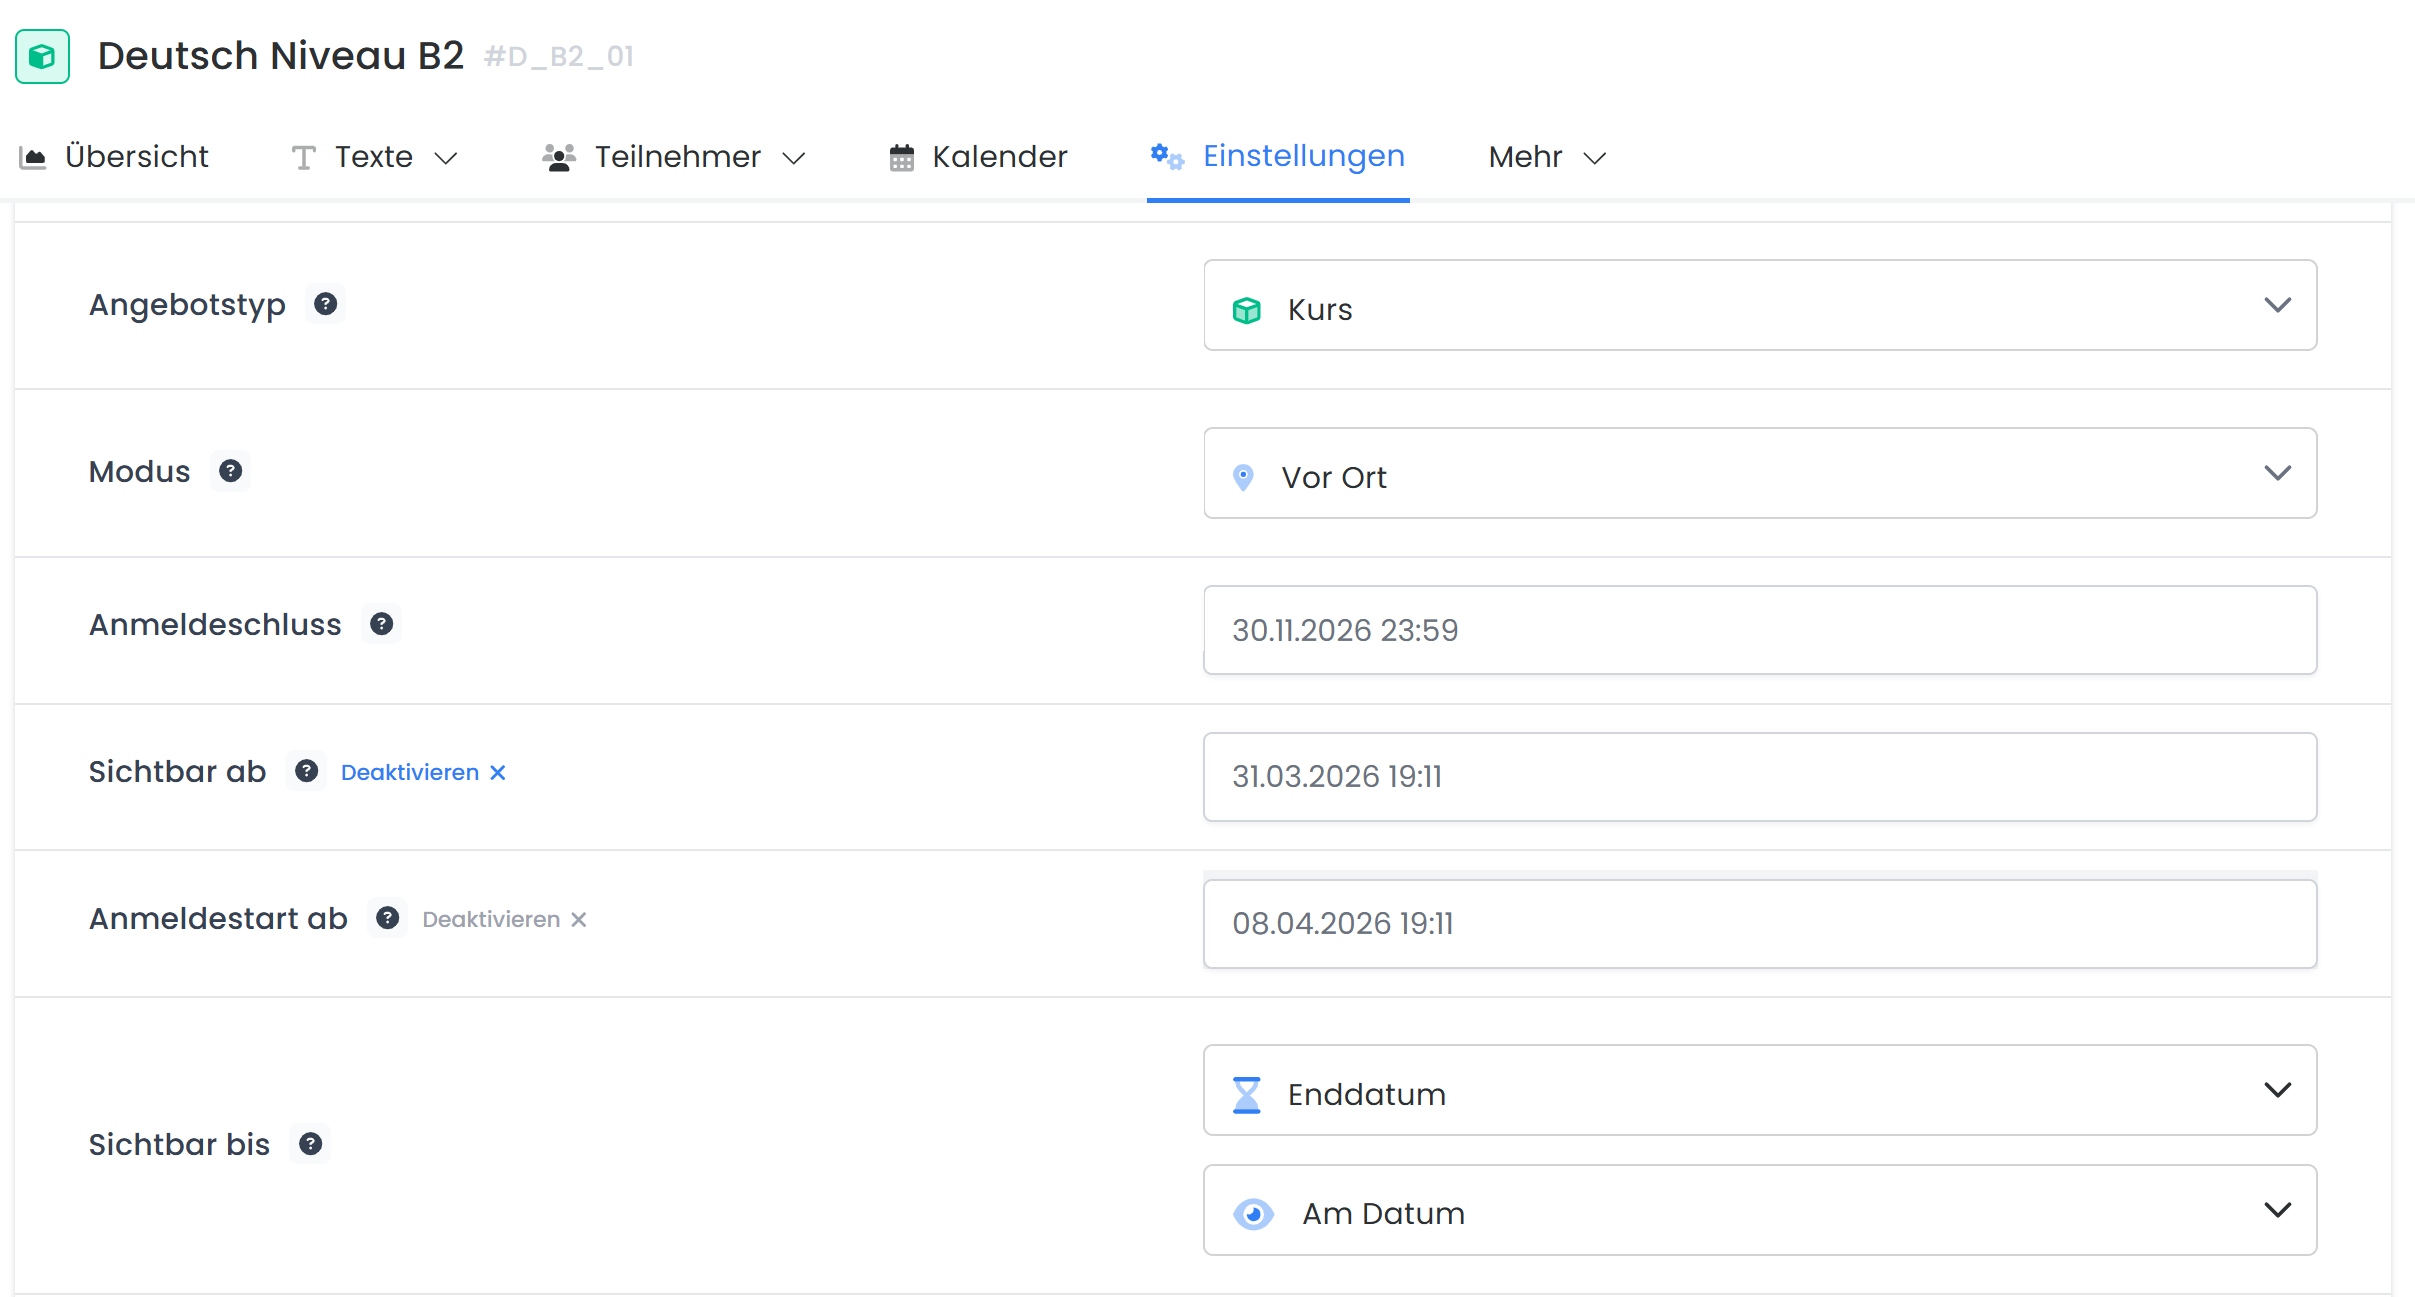Image resolution: width=2415 pixels, height=1297 pixels.
Task: Click question mark icon next to Sichtbar ab
Action: [306, 771]
